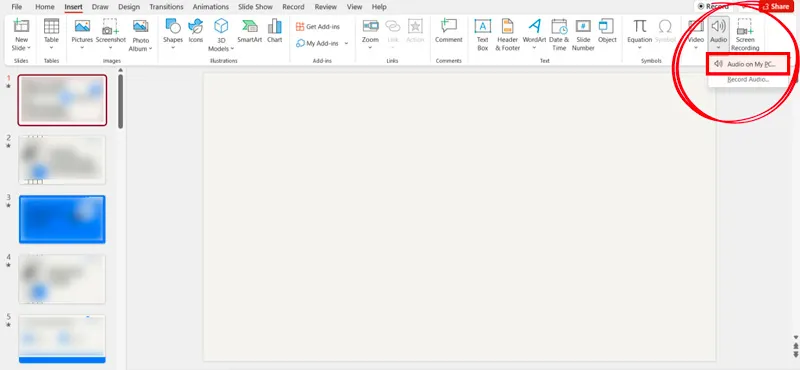Click the Audio ribbon button
Viewport: 800px width, 370px height.
[718, 34]
